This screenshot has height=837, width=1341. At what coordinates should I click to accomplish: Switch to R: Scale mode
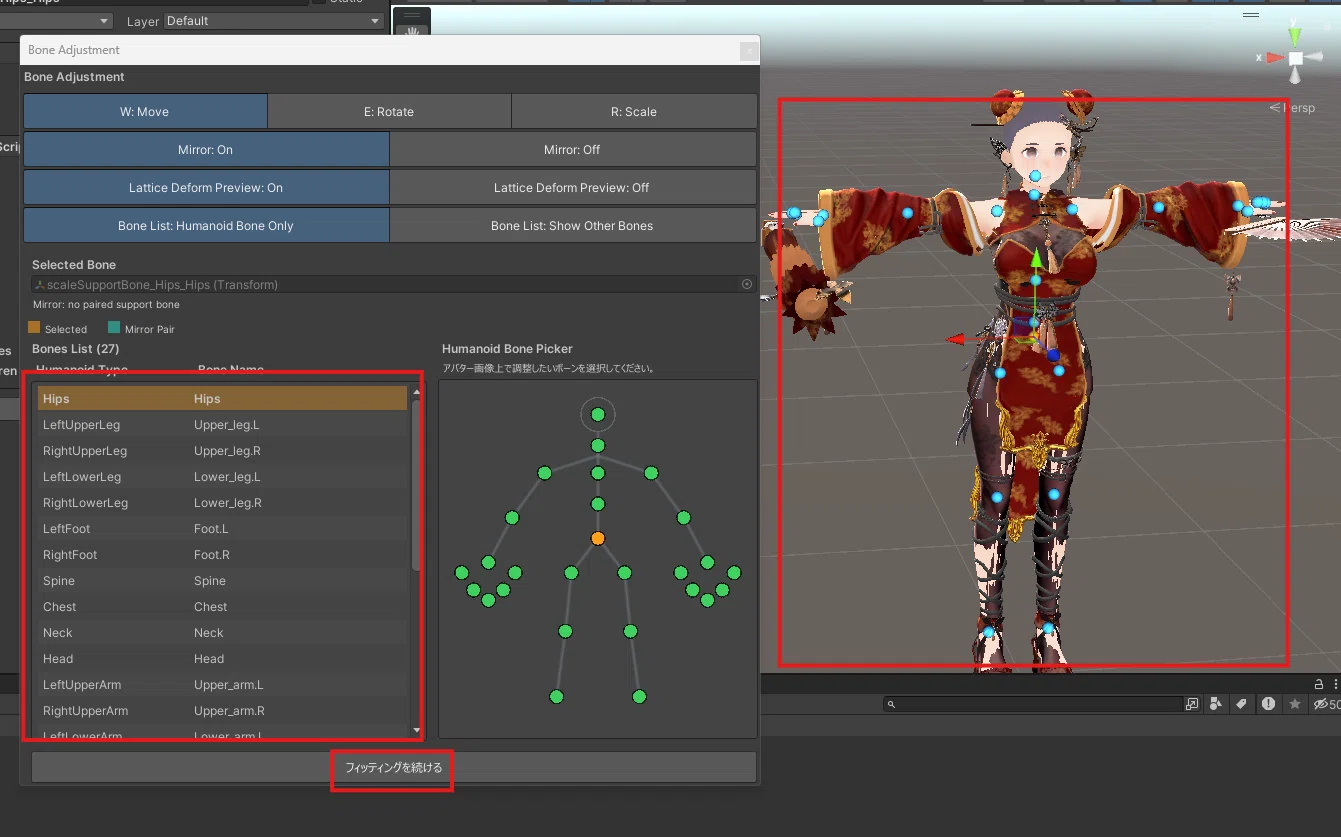coord(634,111)
